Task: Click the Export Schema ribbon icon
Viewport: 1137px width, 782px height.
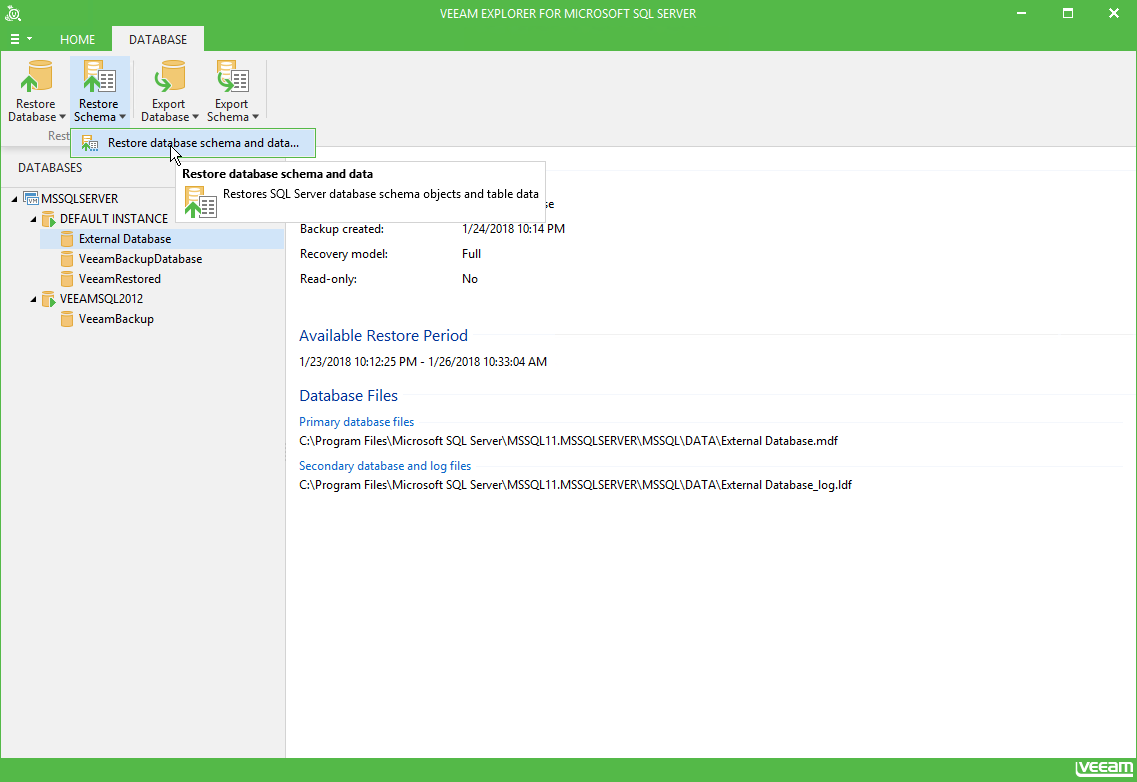Action: click(x=232, y=77)
